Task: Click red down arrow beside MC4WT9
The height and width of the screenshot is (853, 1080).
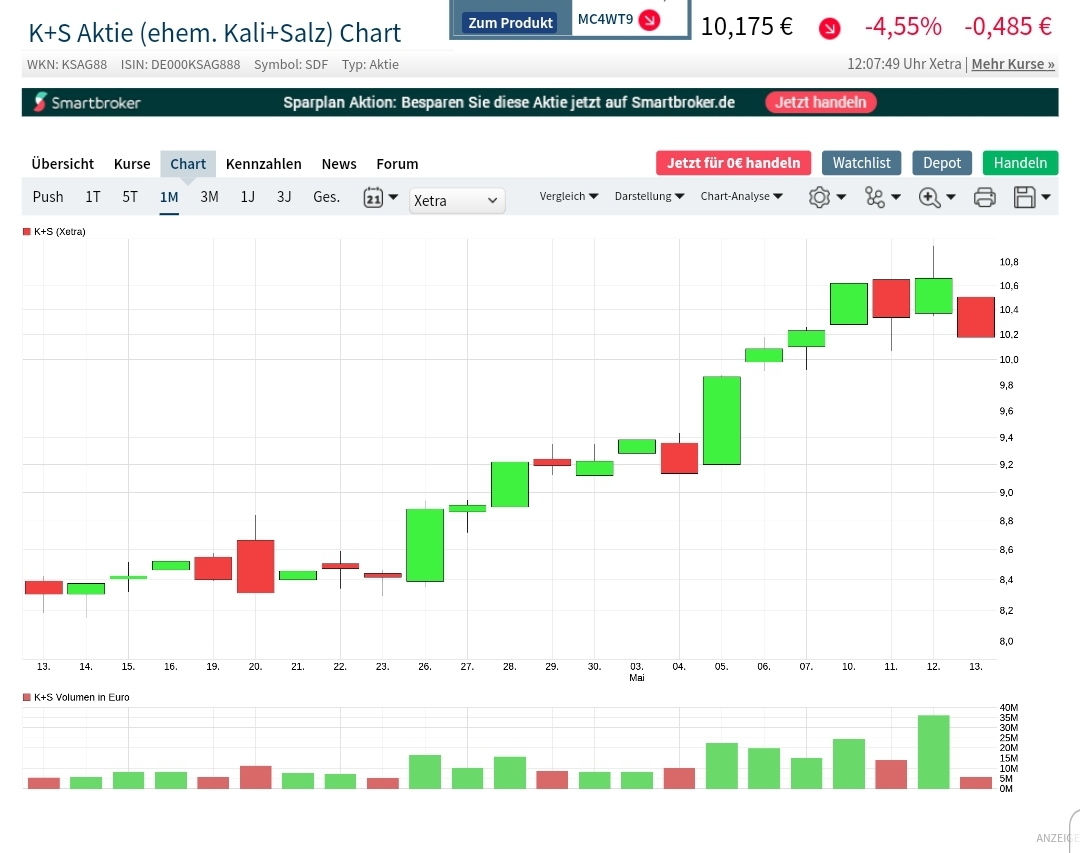Action: click(x=649, y=20)
